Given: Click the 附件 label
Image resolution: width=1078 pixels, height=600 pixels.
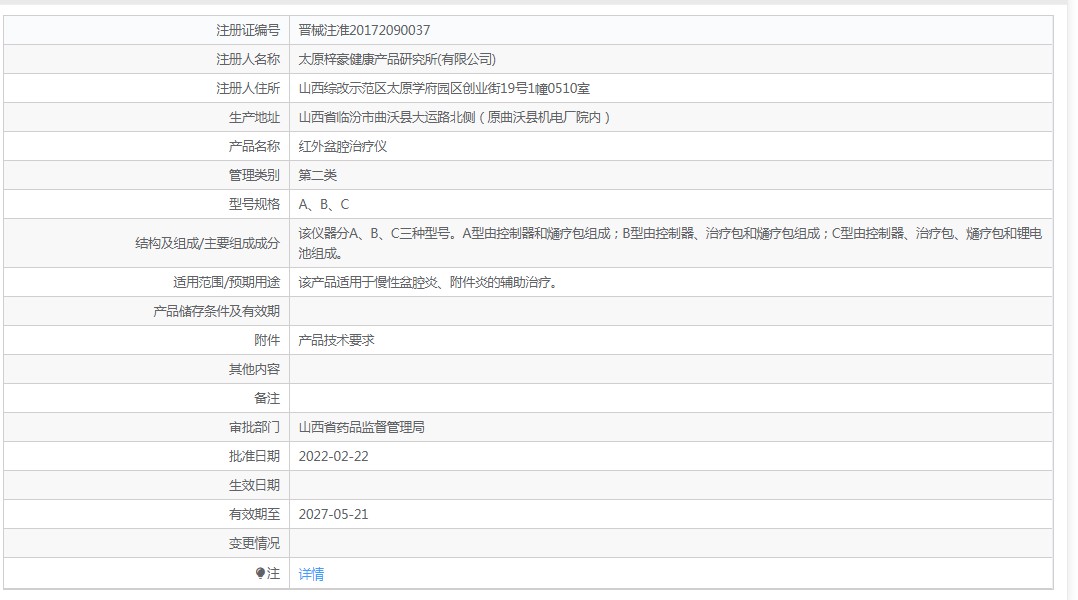Looking at the screenshot, I should [x=267, y=340].
